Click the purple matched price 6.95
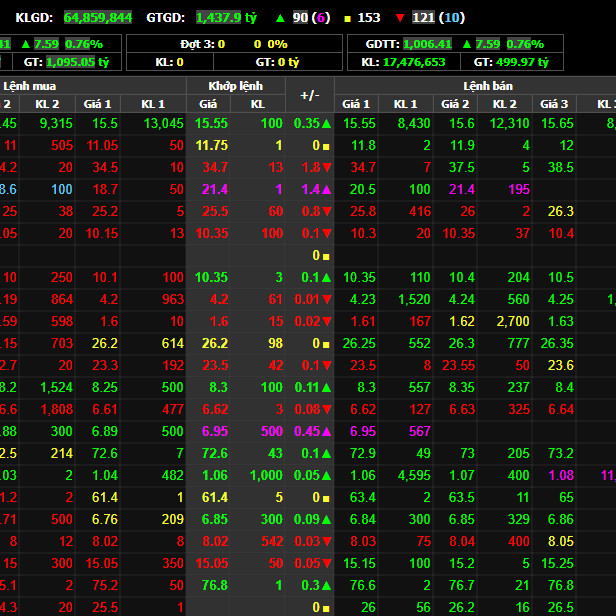Viewport: 616px width, 616px height. (214, 431)
